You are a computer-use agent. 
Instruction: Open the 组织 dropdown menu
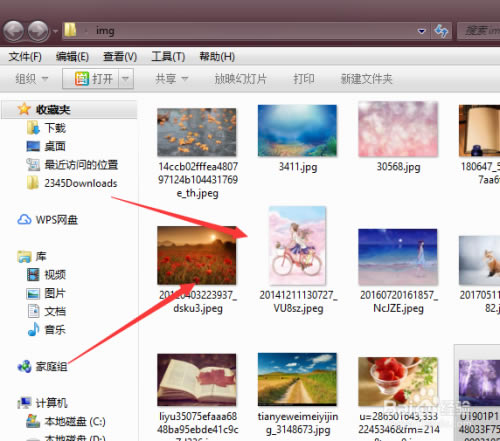[x=32, y=79]
